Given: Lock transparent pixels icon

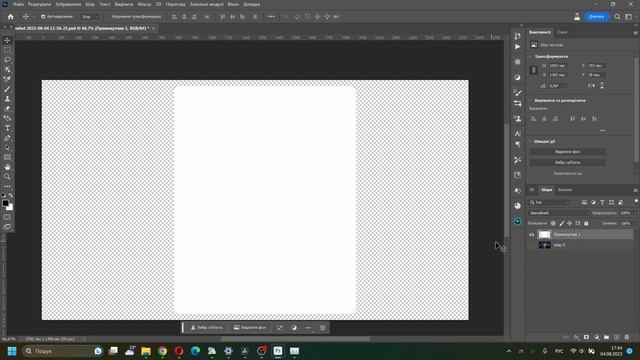Looking at the screenshot, I should (553, 223).
